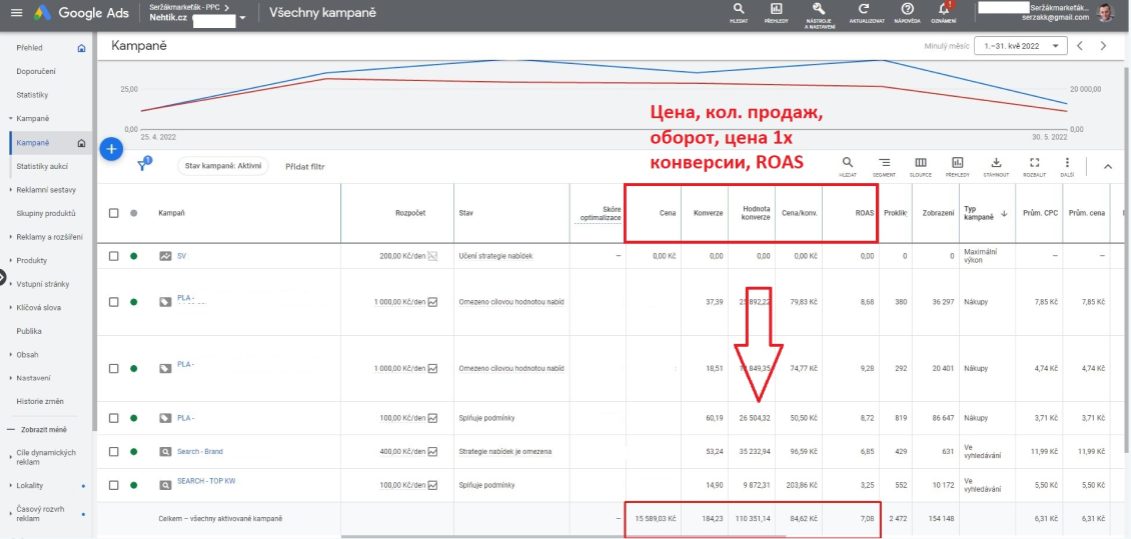Open the Sloupce columns icon
This screenshot has width=1131, height=539.
(x=920, y=164)
